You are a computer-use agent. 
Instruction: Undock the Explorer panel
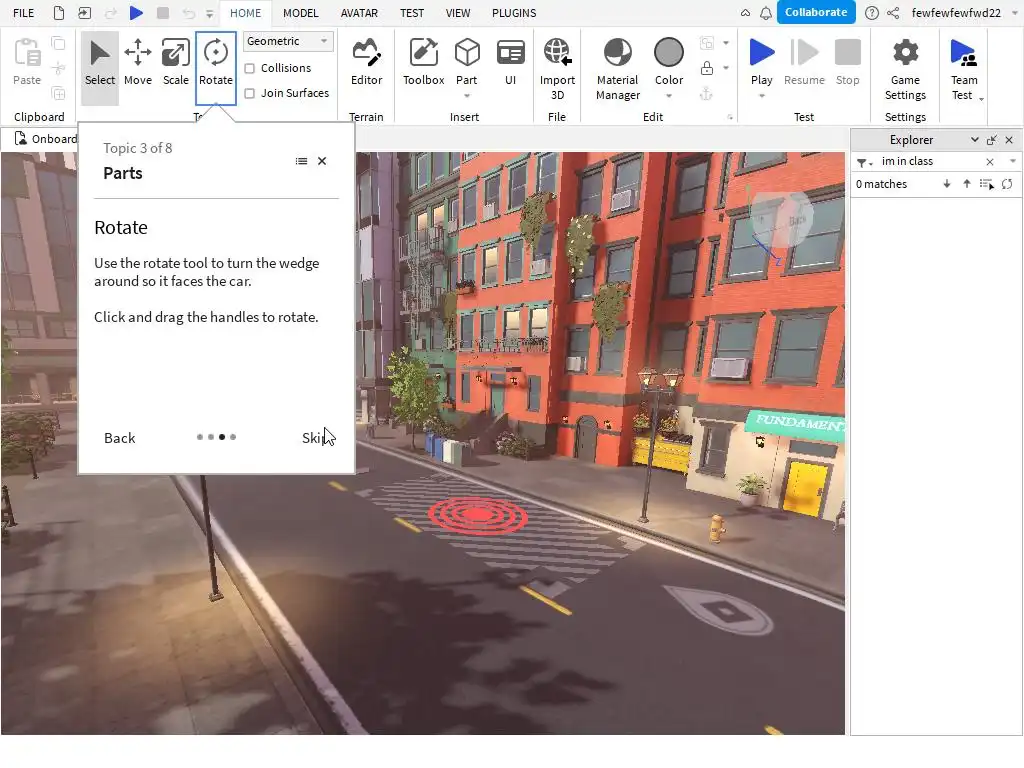click(x=991, y=140)
